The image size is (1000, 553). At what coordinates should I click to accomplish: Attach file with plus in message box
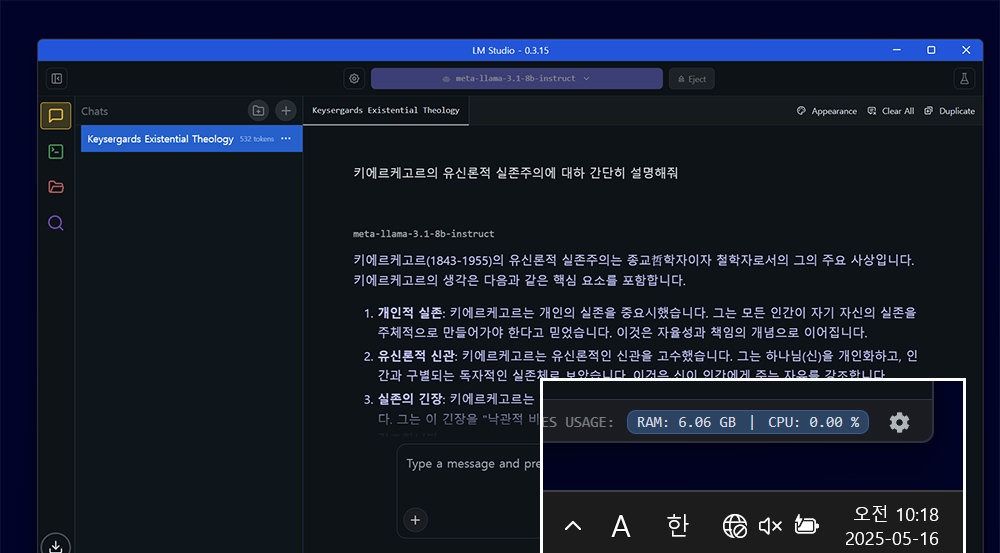point(415,520)
